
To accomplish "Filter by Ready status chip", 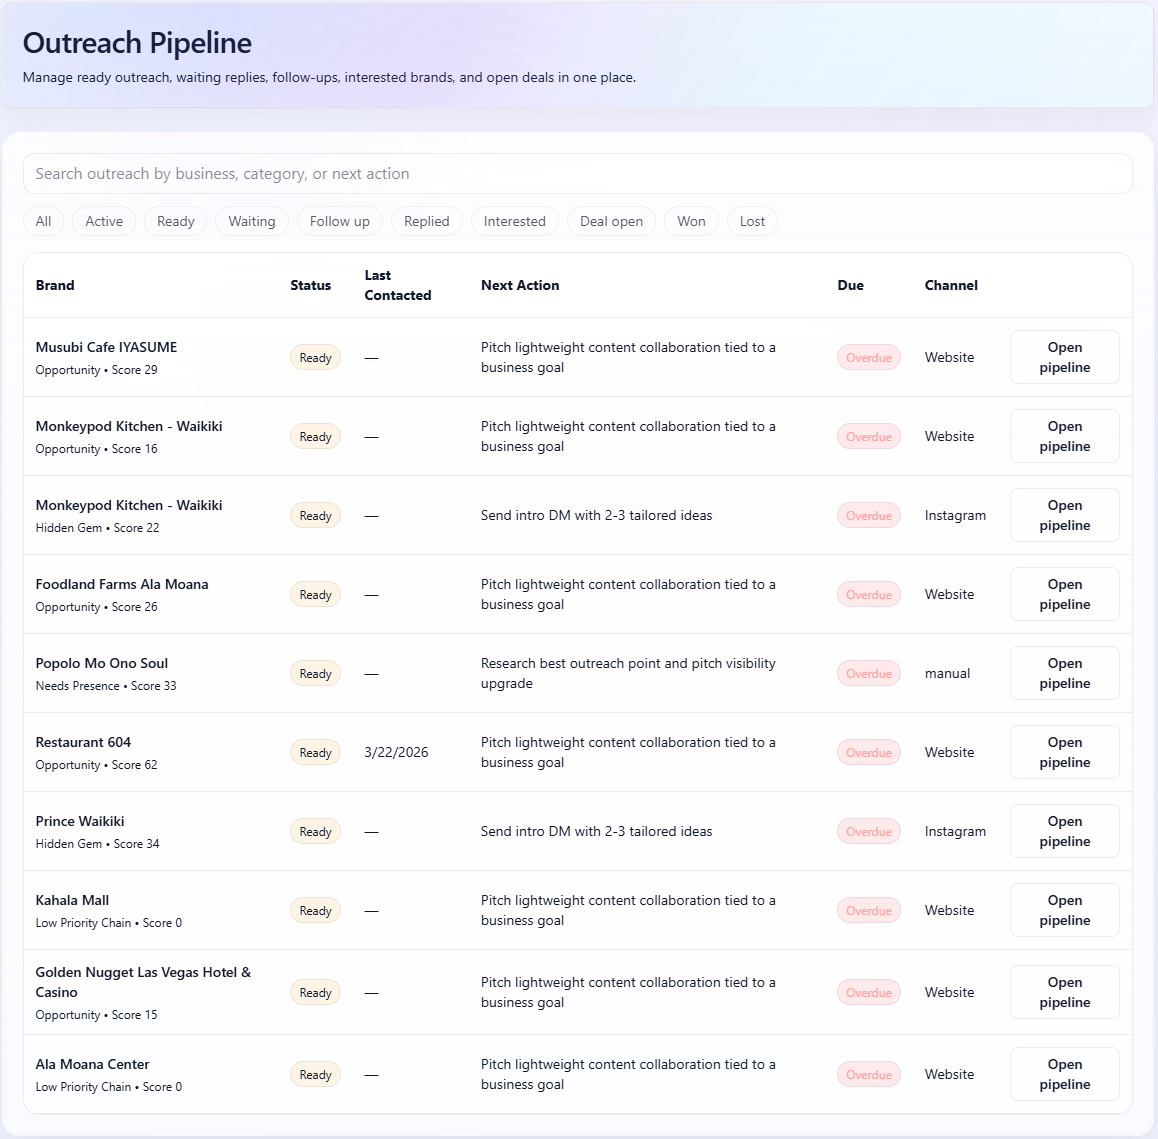I will point(176,222).
